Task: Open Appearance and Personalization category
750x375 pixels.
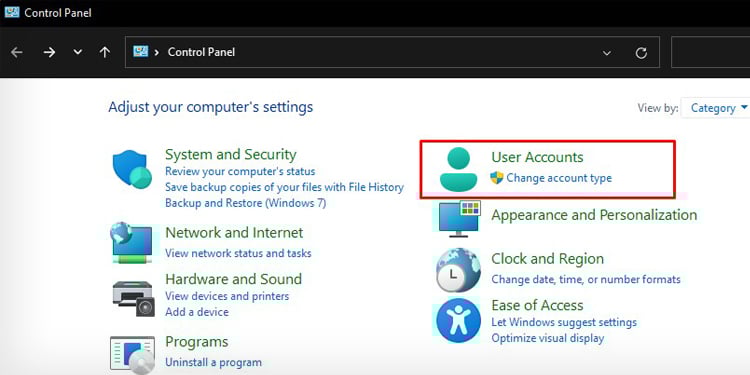Action: [x=594, y=215]
